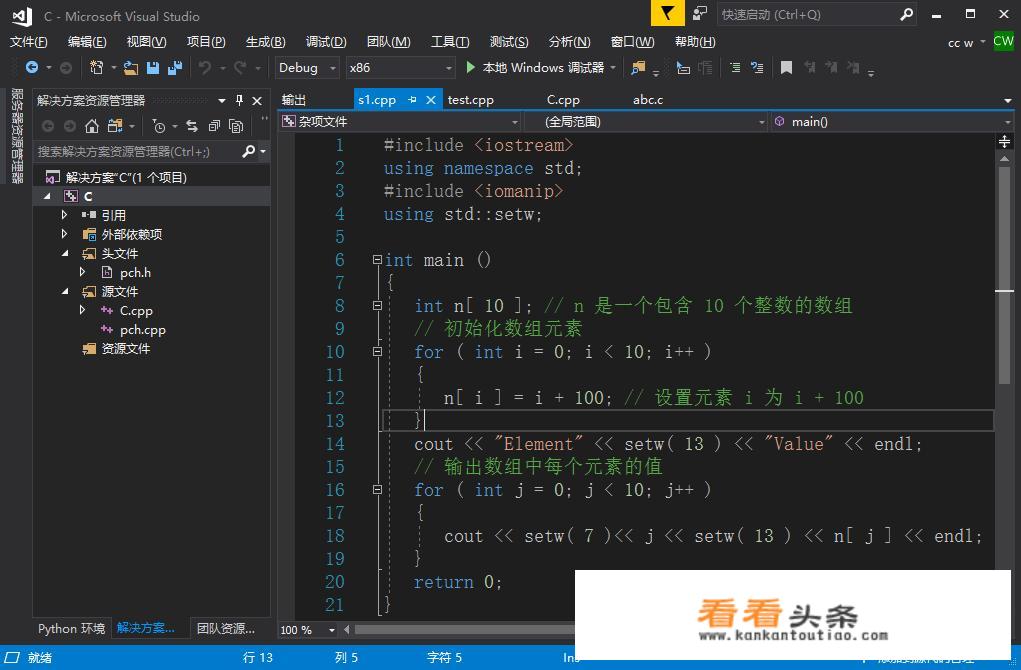Switch to the 输出 output tab

294,100
